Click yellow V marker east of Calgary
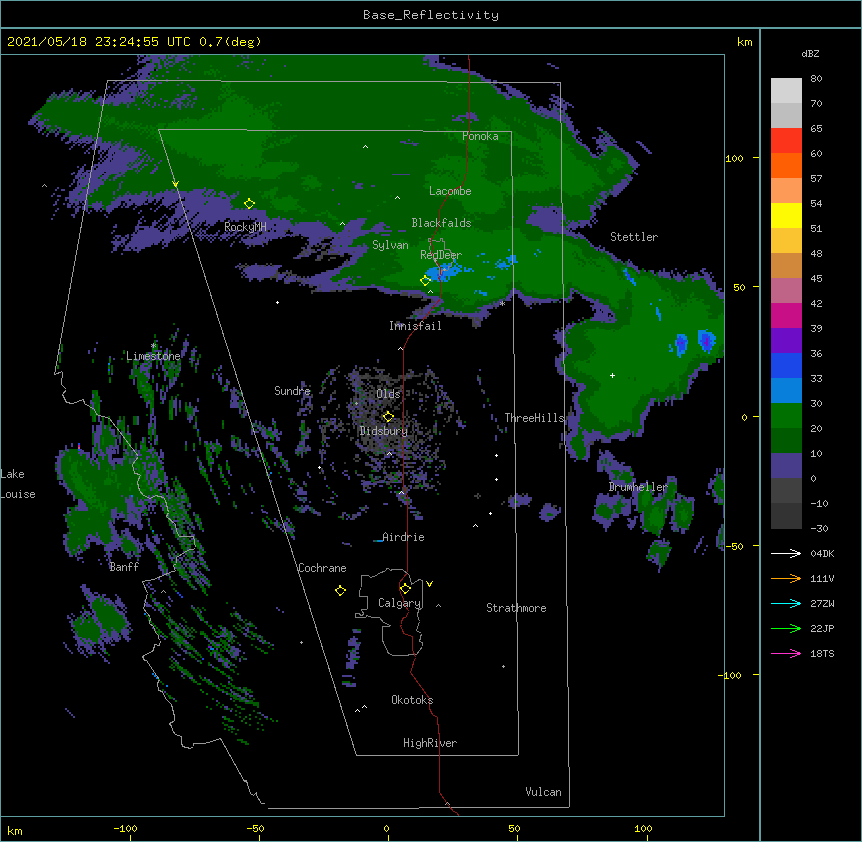 [x=429, y=584]
